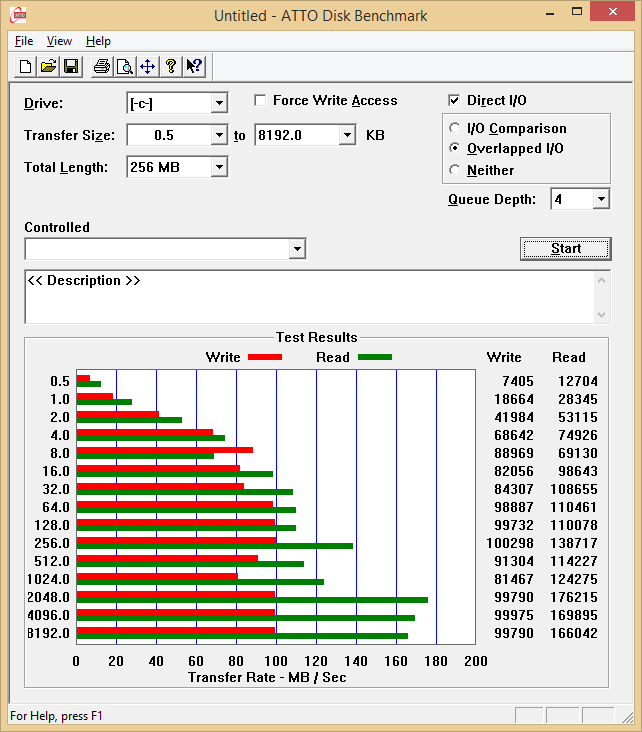
Task: Click the New document toolbar icon
Action: [x=26, y=66]
